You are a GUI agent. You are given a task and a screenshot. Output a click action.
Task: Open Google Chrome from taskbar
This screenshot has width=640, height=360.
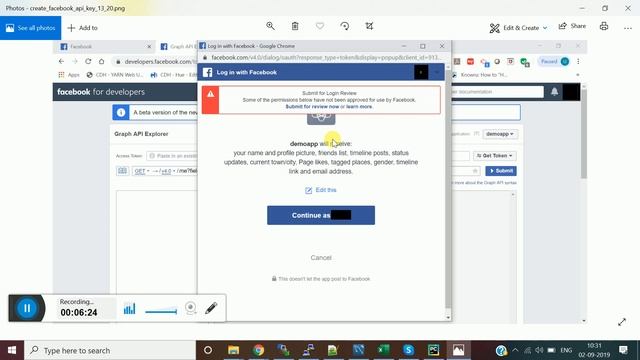click(x=258, y=350)
